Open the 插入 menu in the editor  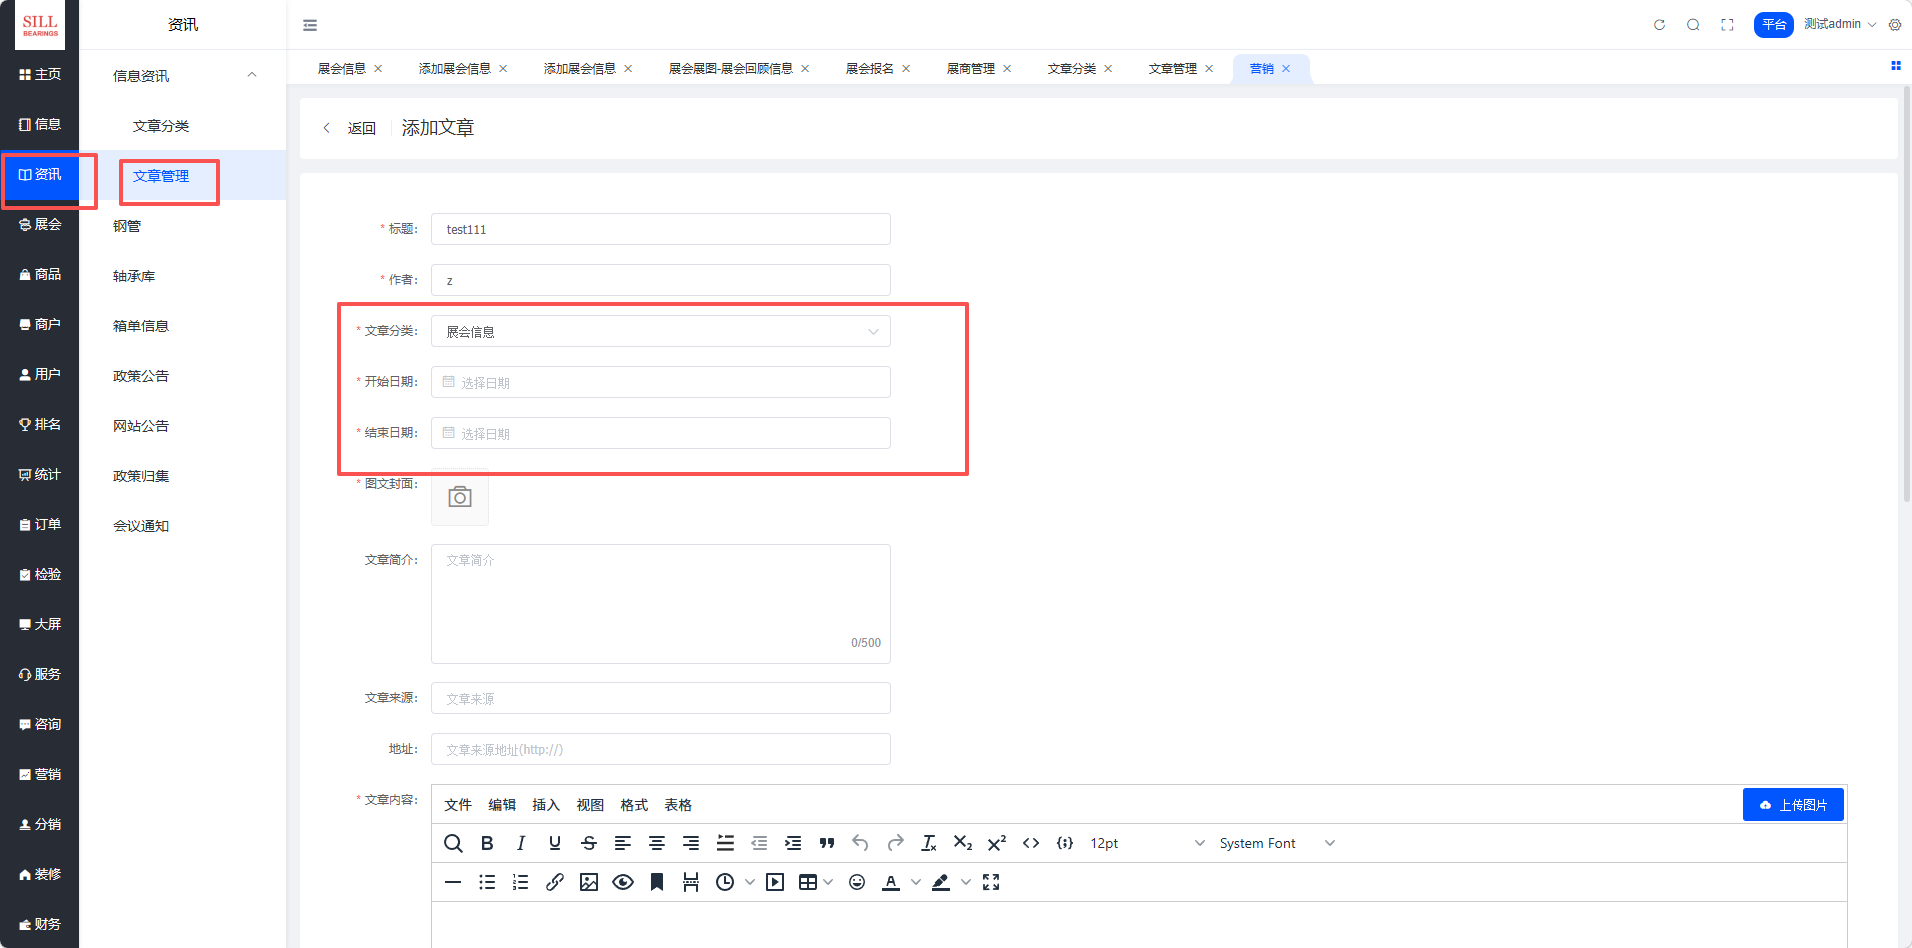[546, 805]
